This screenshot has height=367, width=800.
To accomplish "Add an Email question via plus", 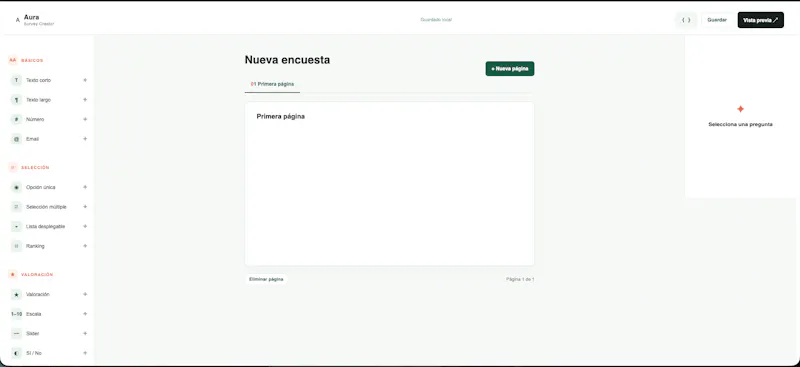I will pos(85,139).
